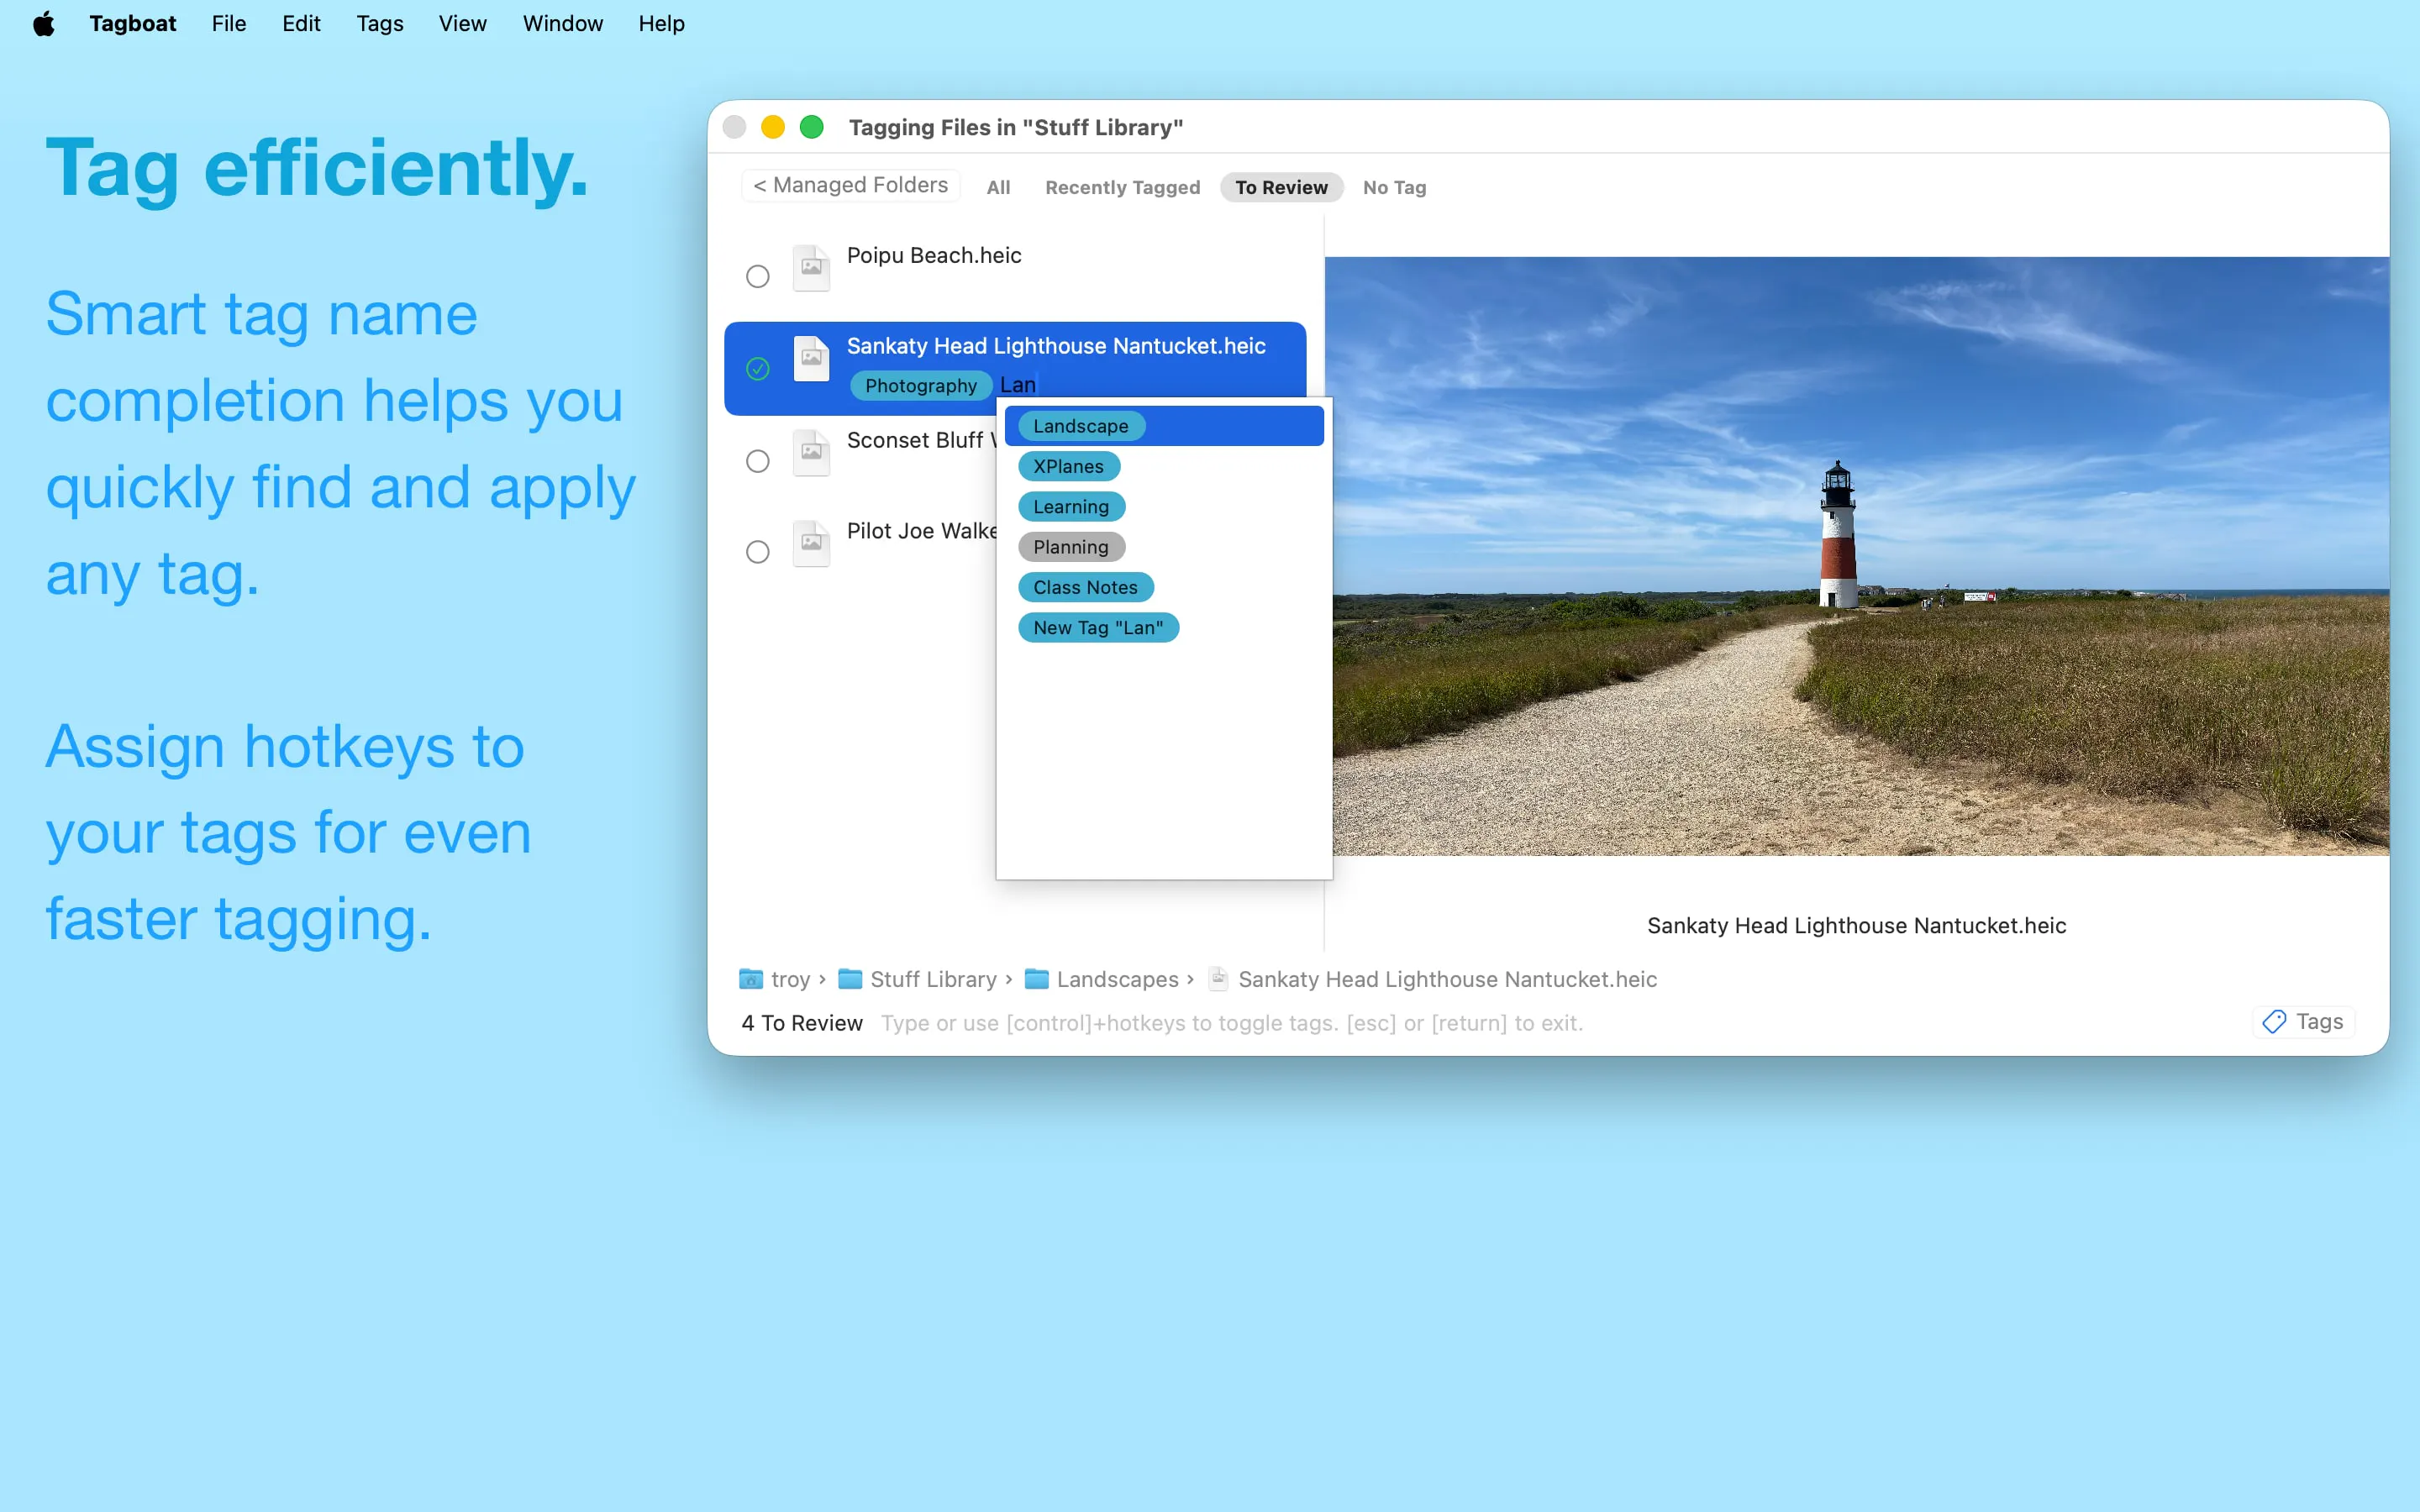Toggle review circle for Sconset Bluff file
Image resolution: width=2420 pixels, height=1512 pixels.
point(758,461)
